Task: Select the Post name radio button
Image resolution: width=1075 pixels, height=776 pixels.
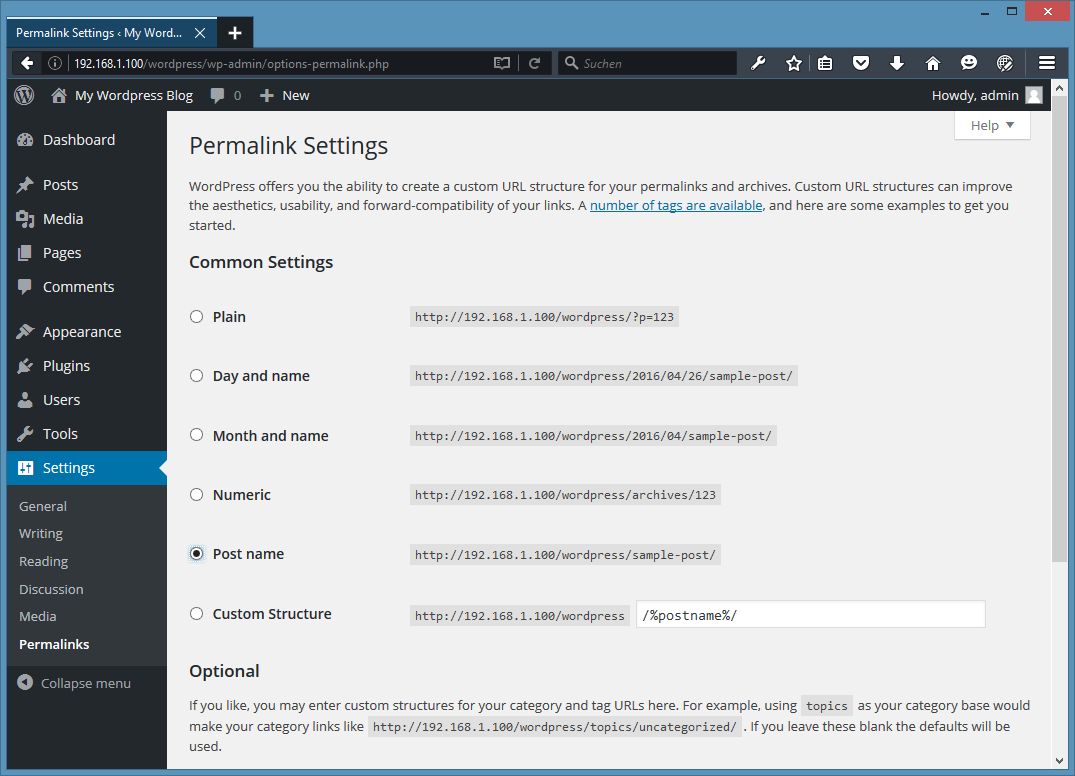Action: click(197, 554)
